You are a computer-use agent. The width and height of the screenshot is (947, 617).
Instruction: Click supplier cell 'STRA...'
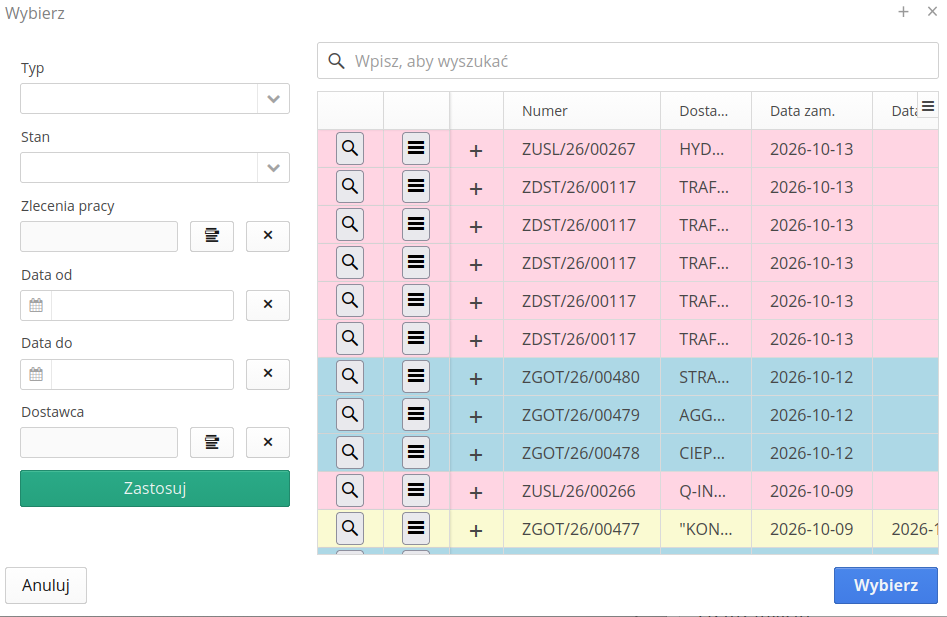(706, 377)
